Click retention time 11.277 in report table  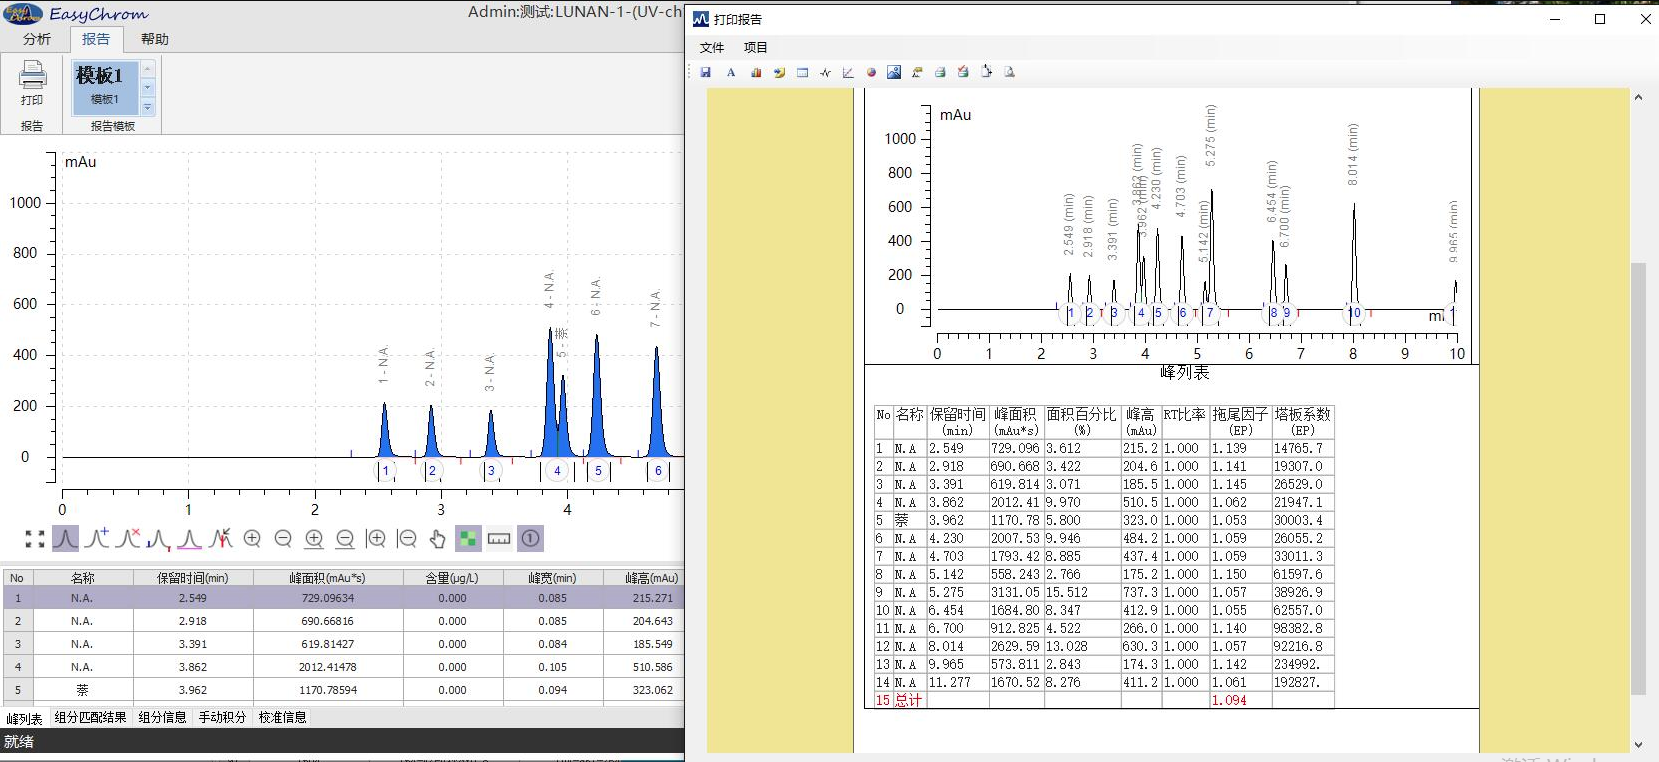pyautogui.click(x=950, y=682)
